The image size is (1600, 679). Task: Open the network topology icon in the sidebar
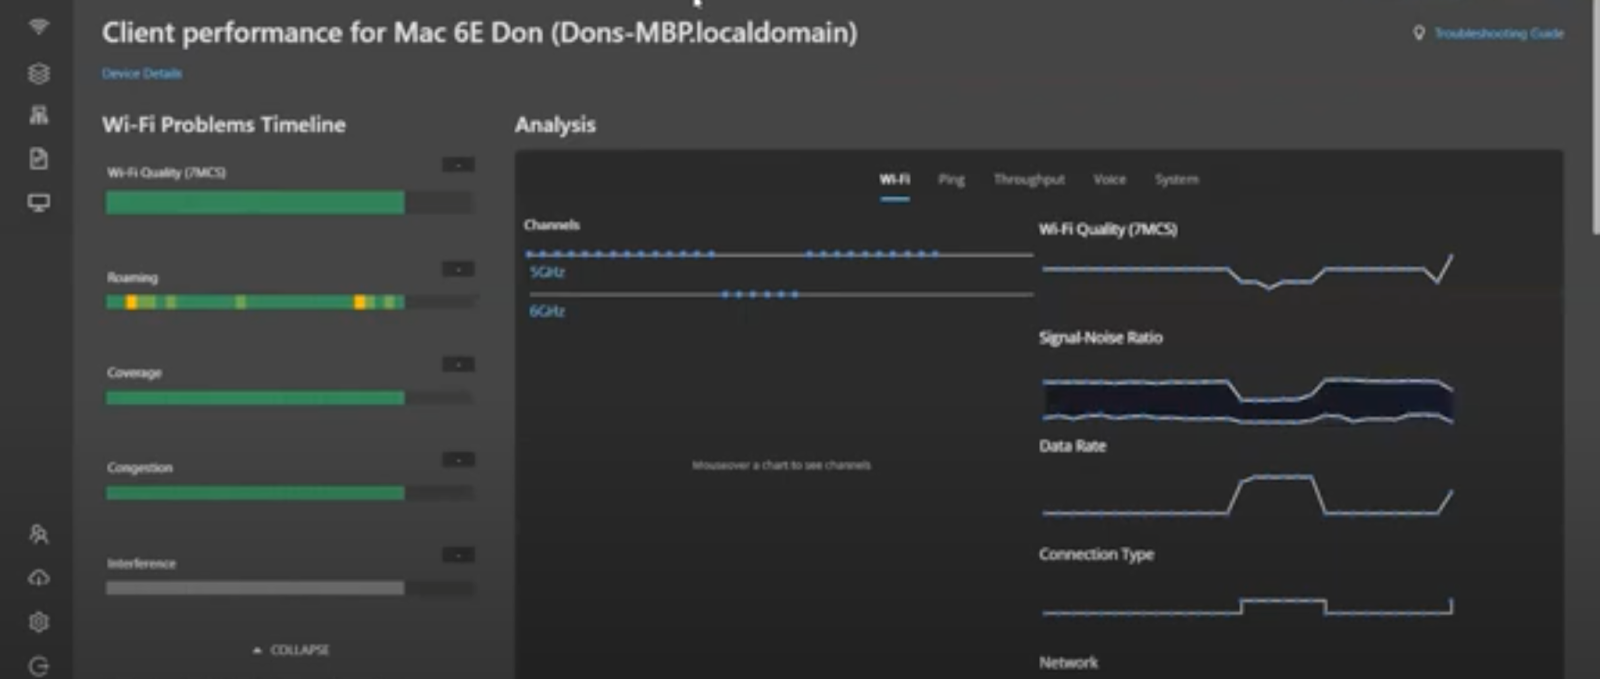(x=38, y=115)
